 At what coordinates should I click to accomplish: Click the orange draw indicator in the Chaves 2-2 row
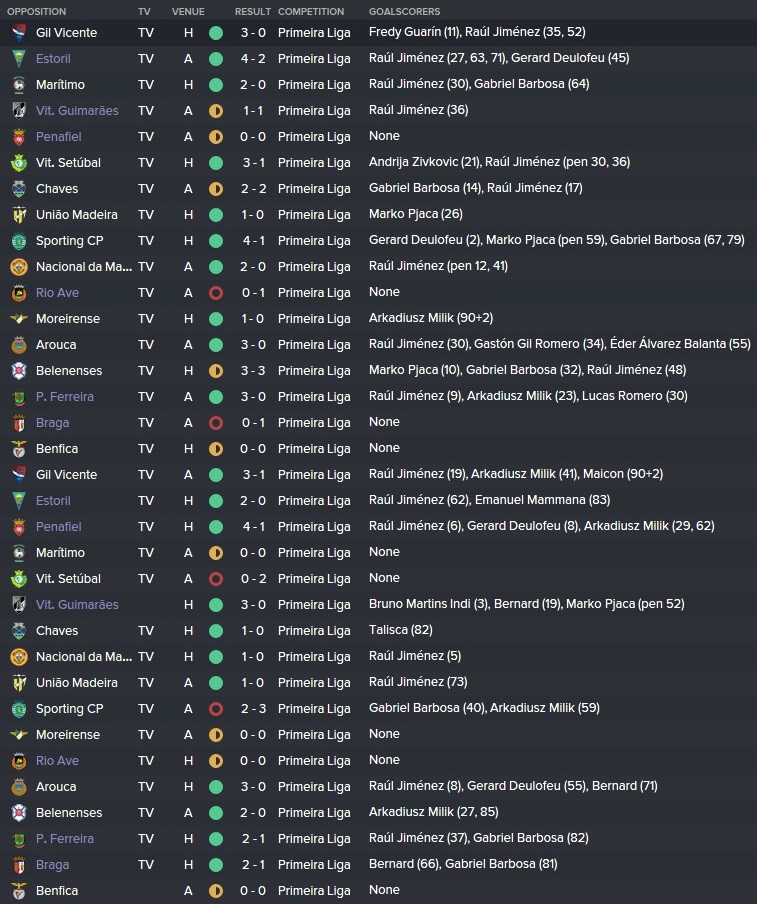(216, 189)
